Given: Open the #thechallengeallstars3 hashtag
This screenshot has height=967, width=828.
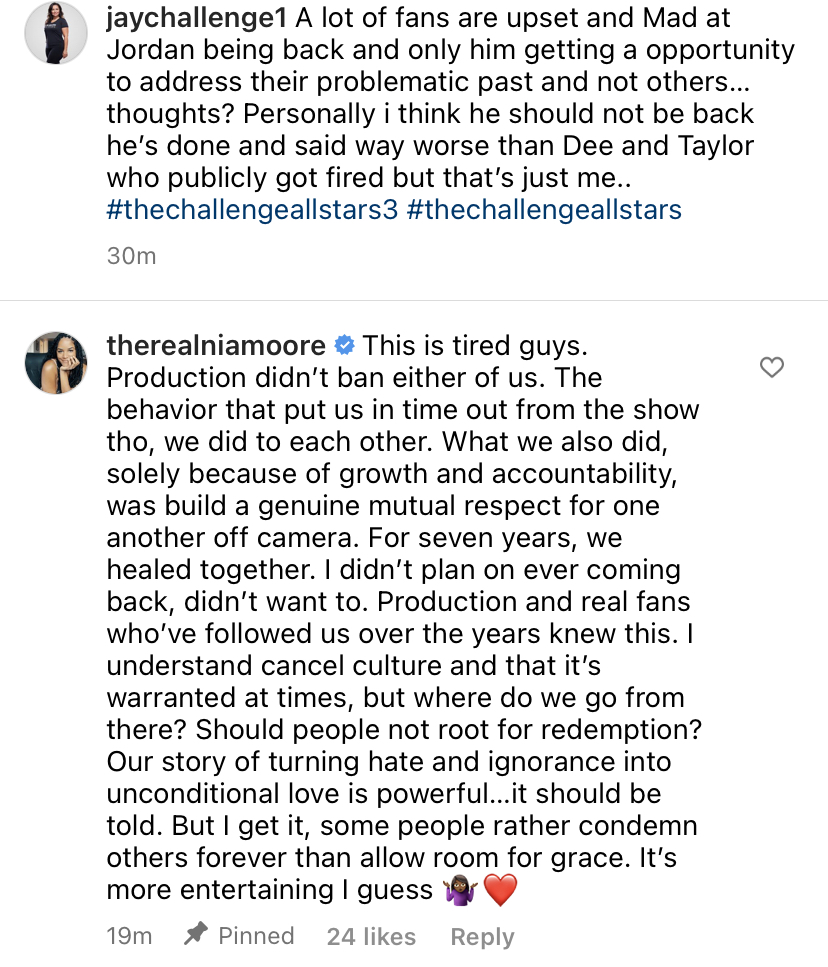Looking at the screenshot, I should pyautogui.click(x=252, y=210).
